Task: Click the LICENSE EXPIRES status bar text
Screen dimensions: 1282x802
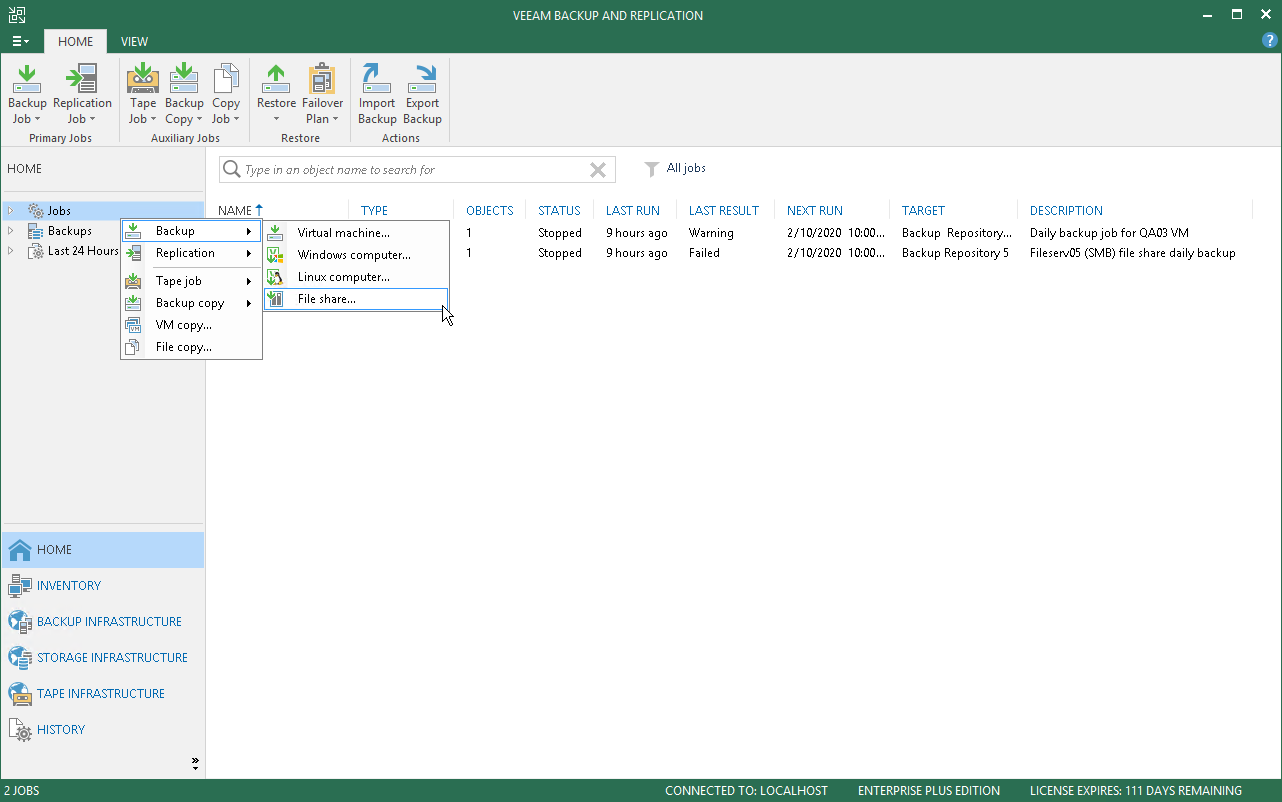Action: coord(1136,791)
